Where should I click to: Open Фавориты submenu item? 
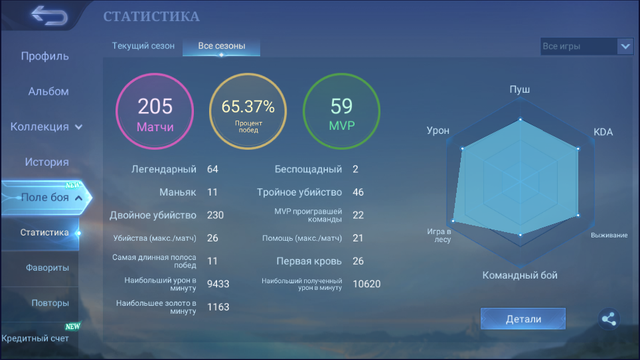[47, 268]
